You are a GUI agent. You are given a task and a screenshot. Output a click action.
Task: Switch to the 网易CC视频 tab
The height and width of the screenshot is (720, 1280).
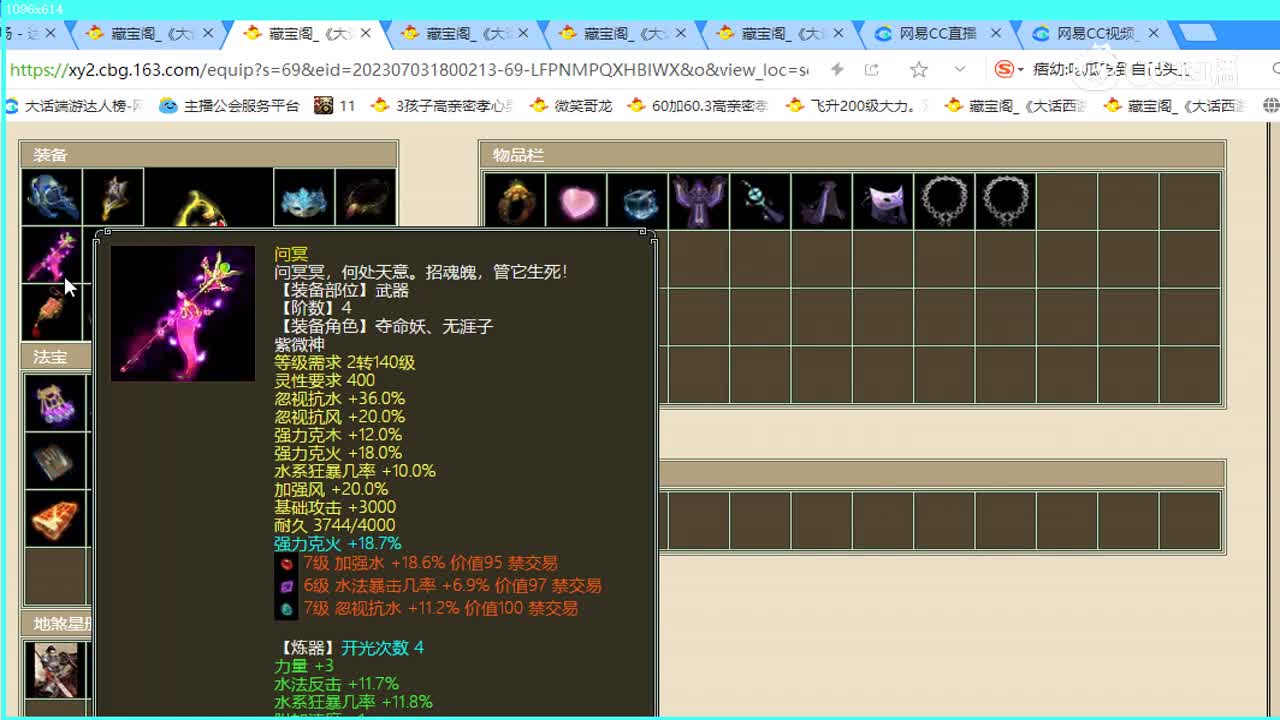[1095, 33]
